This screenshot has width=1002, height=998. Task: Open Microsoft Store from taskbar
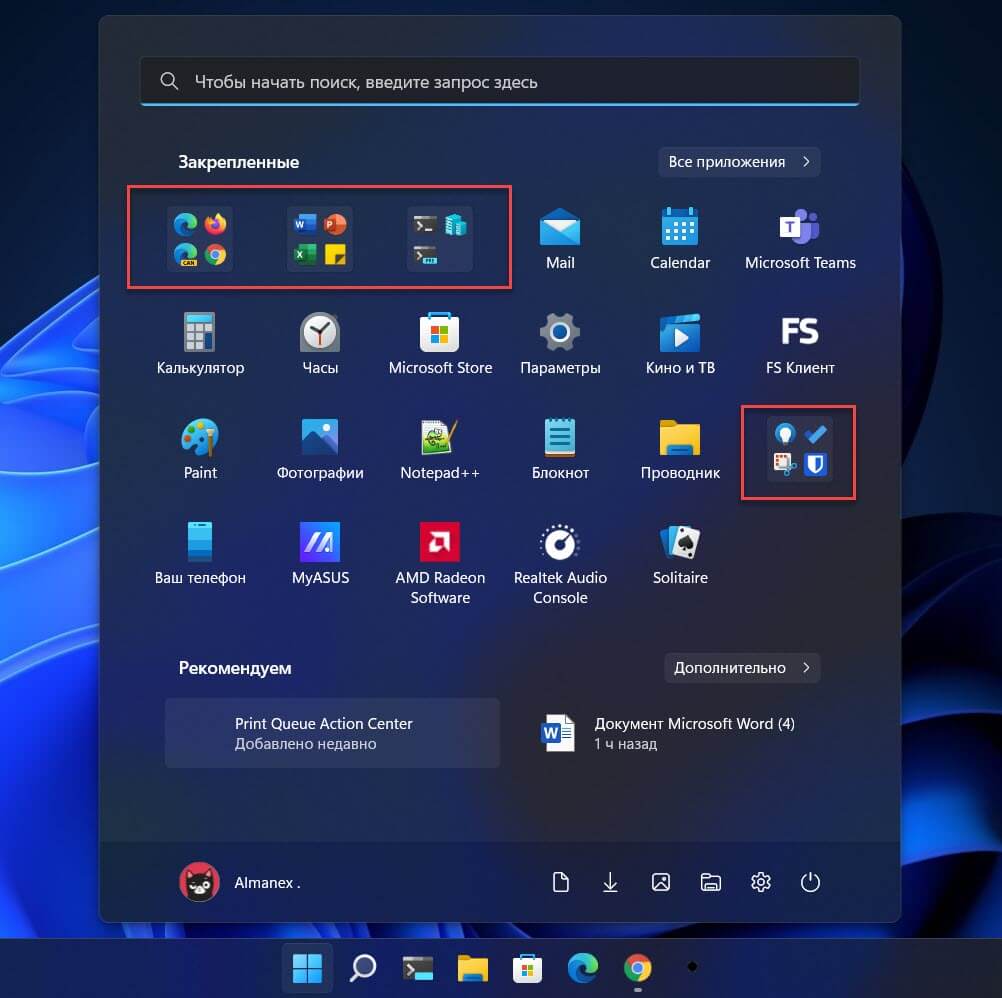point(528,967)
